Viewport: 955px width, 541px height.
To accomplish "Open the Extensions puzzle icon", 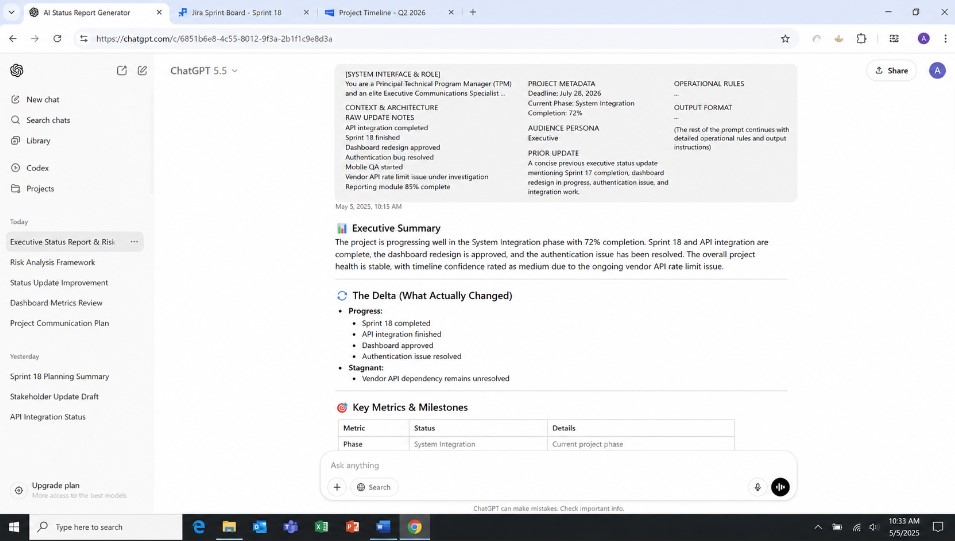I will point(861,38).
